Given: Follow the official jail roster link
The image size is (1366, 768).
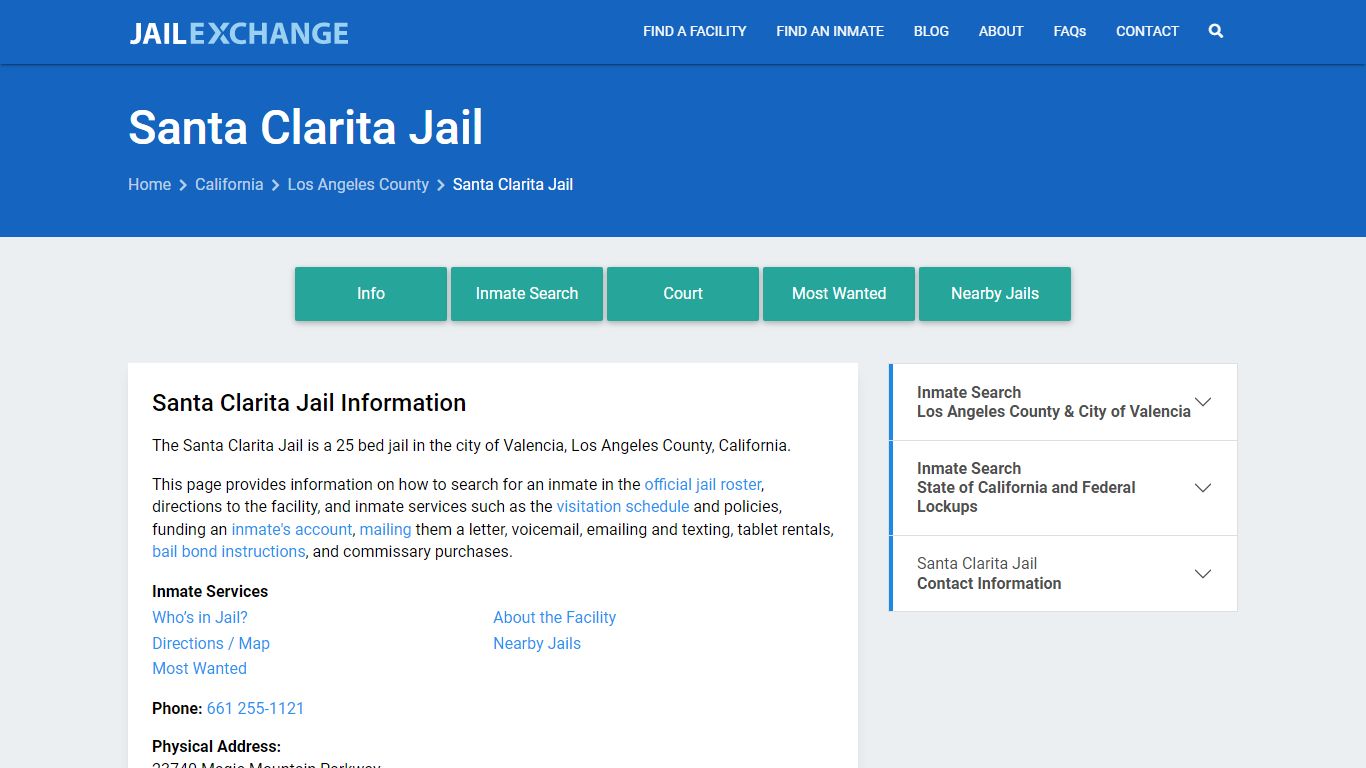Looking at the screenshot, I should coord(703,484).
